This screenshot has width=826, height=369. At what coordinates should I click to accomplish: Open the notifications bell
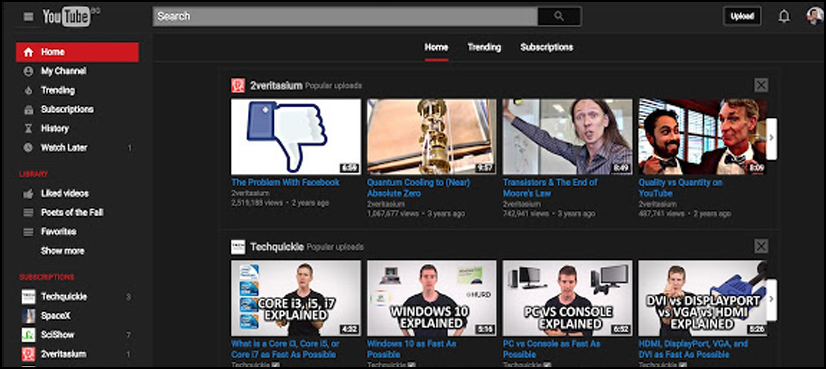(784, 16)
